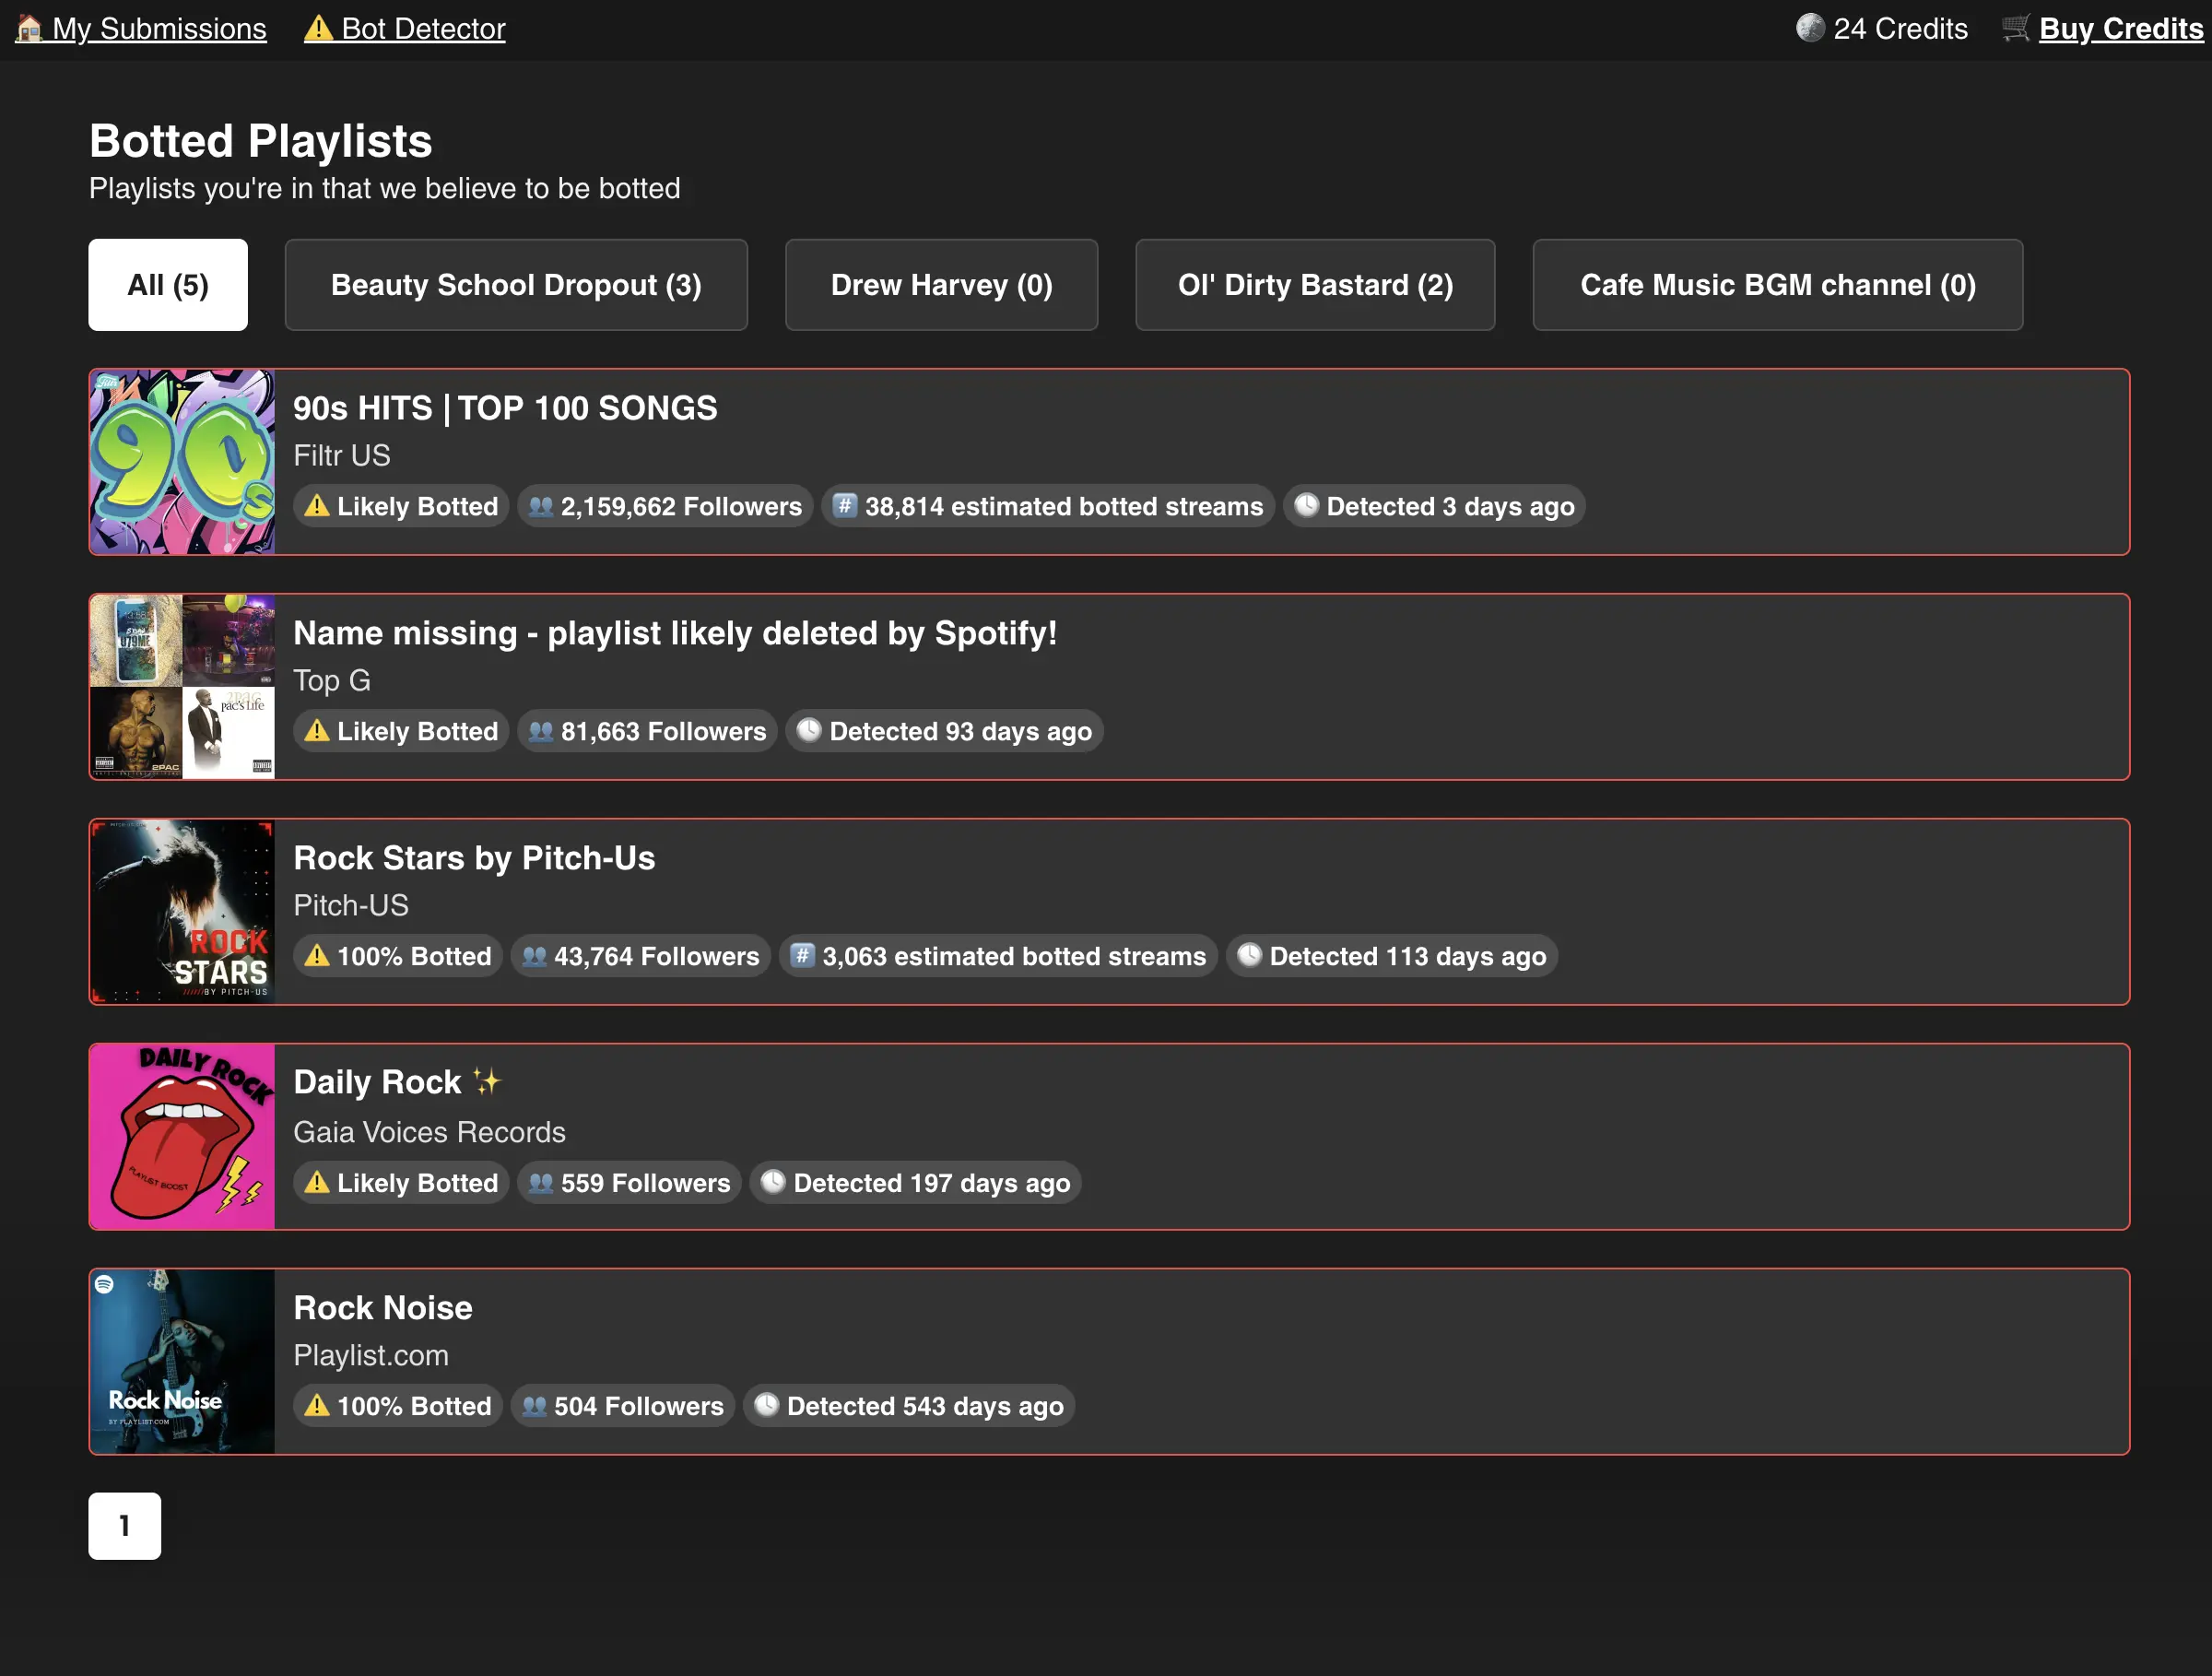Click the 90s HITS playlist cover art
The image size is (2212, 1676).
click(x=183, y=461)
